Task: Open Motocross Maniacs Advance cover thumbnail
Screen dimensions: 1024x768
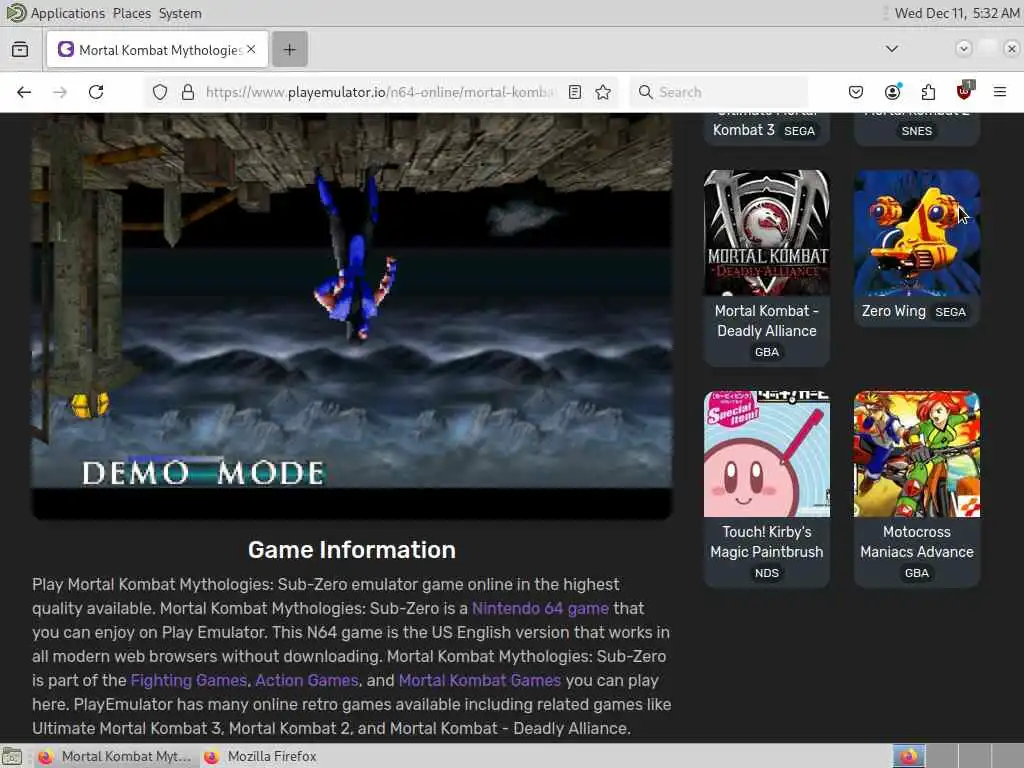Action: 917,454
